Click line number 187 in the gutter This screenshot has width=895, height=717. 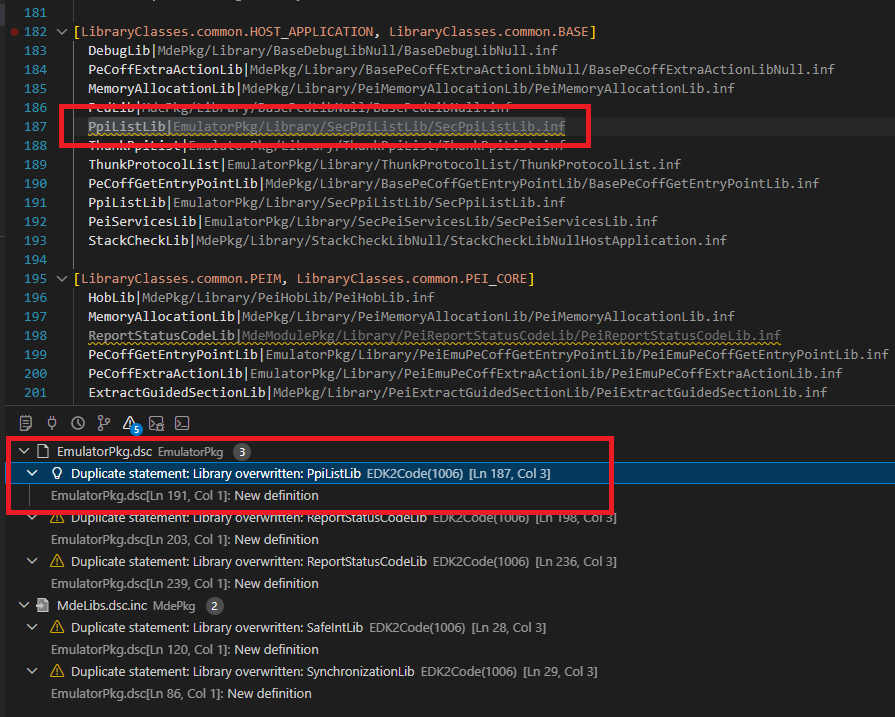35,127
